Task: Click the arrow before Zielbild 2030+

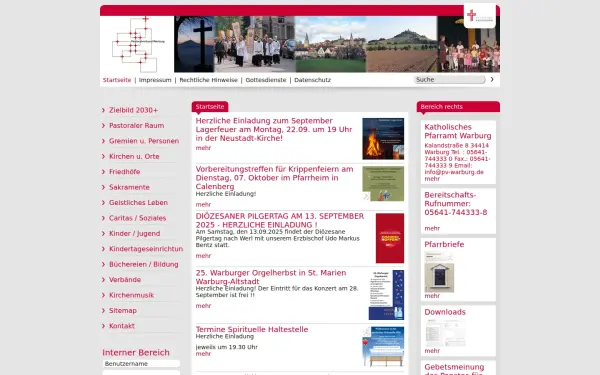Action: tap(103, 110)
